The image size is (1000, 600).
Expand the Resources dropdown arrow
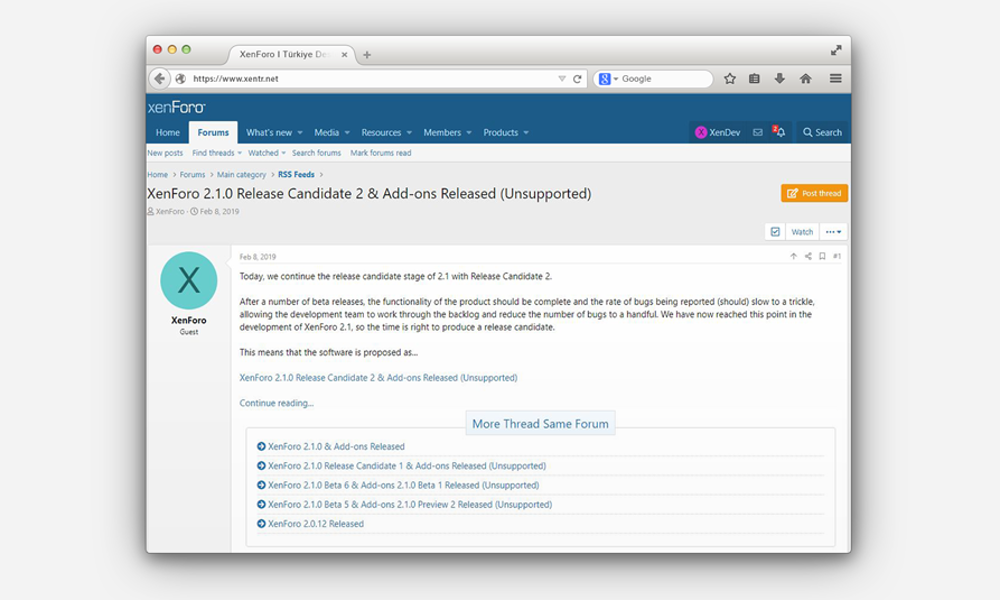click(409, 133)
